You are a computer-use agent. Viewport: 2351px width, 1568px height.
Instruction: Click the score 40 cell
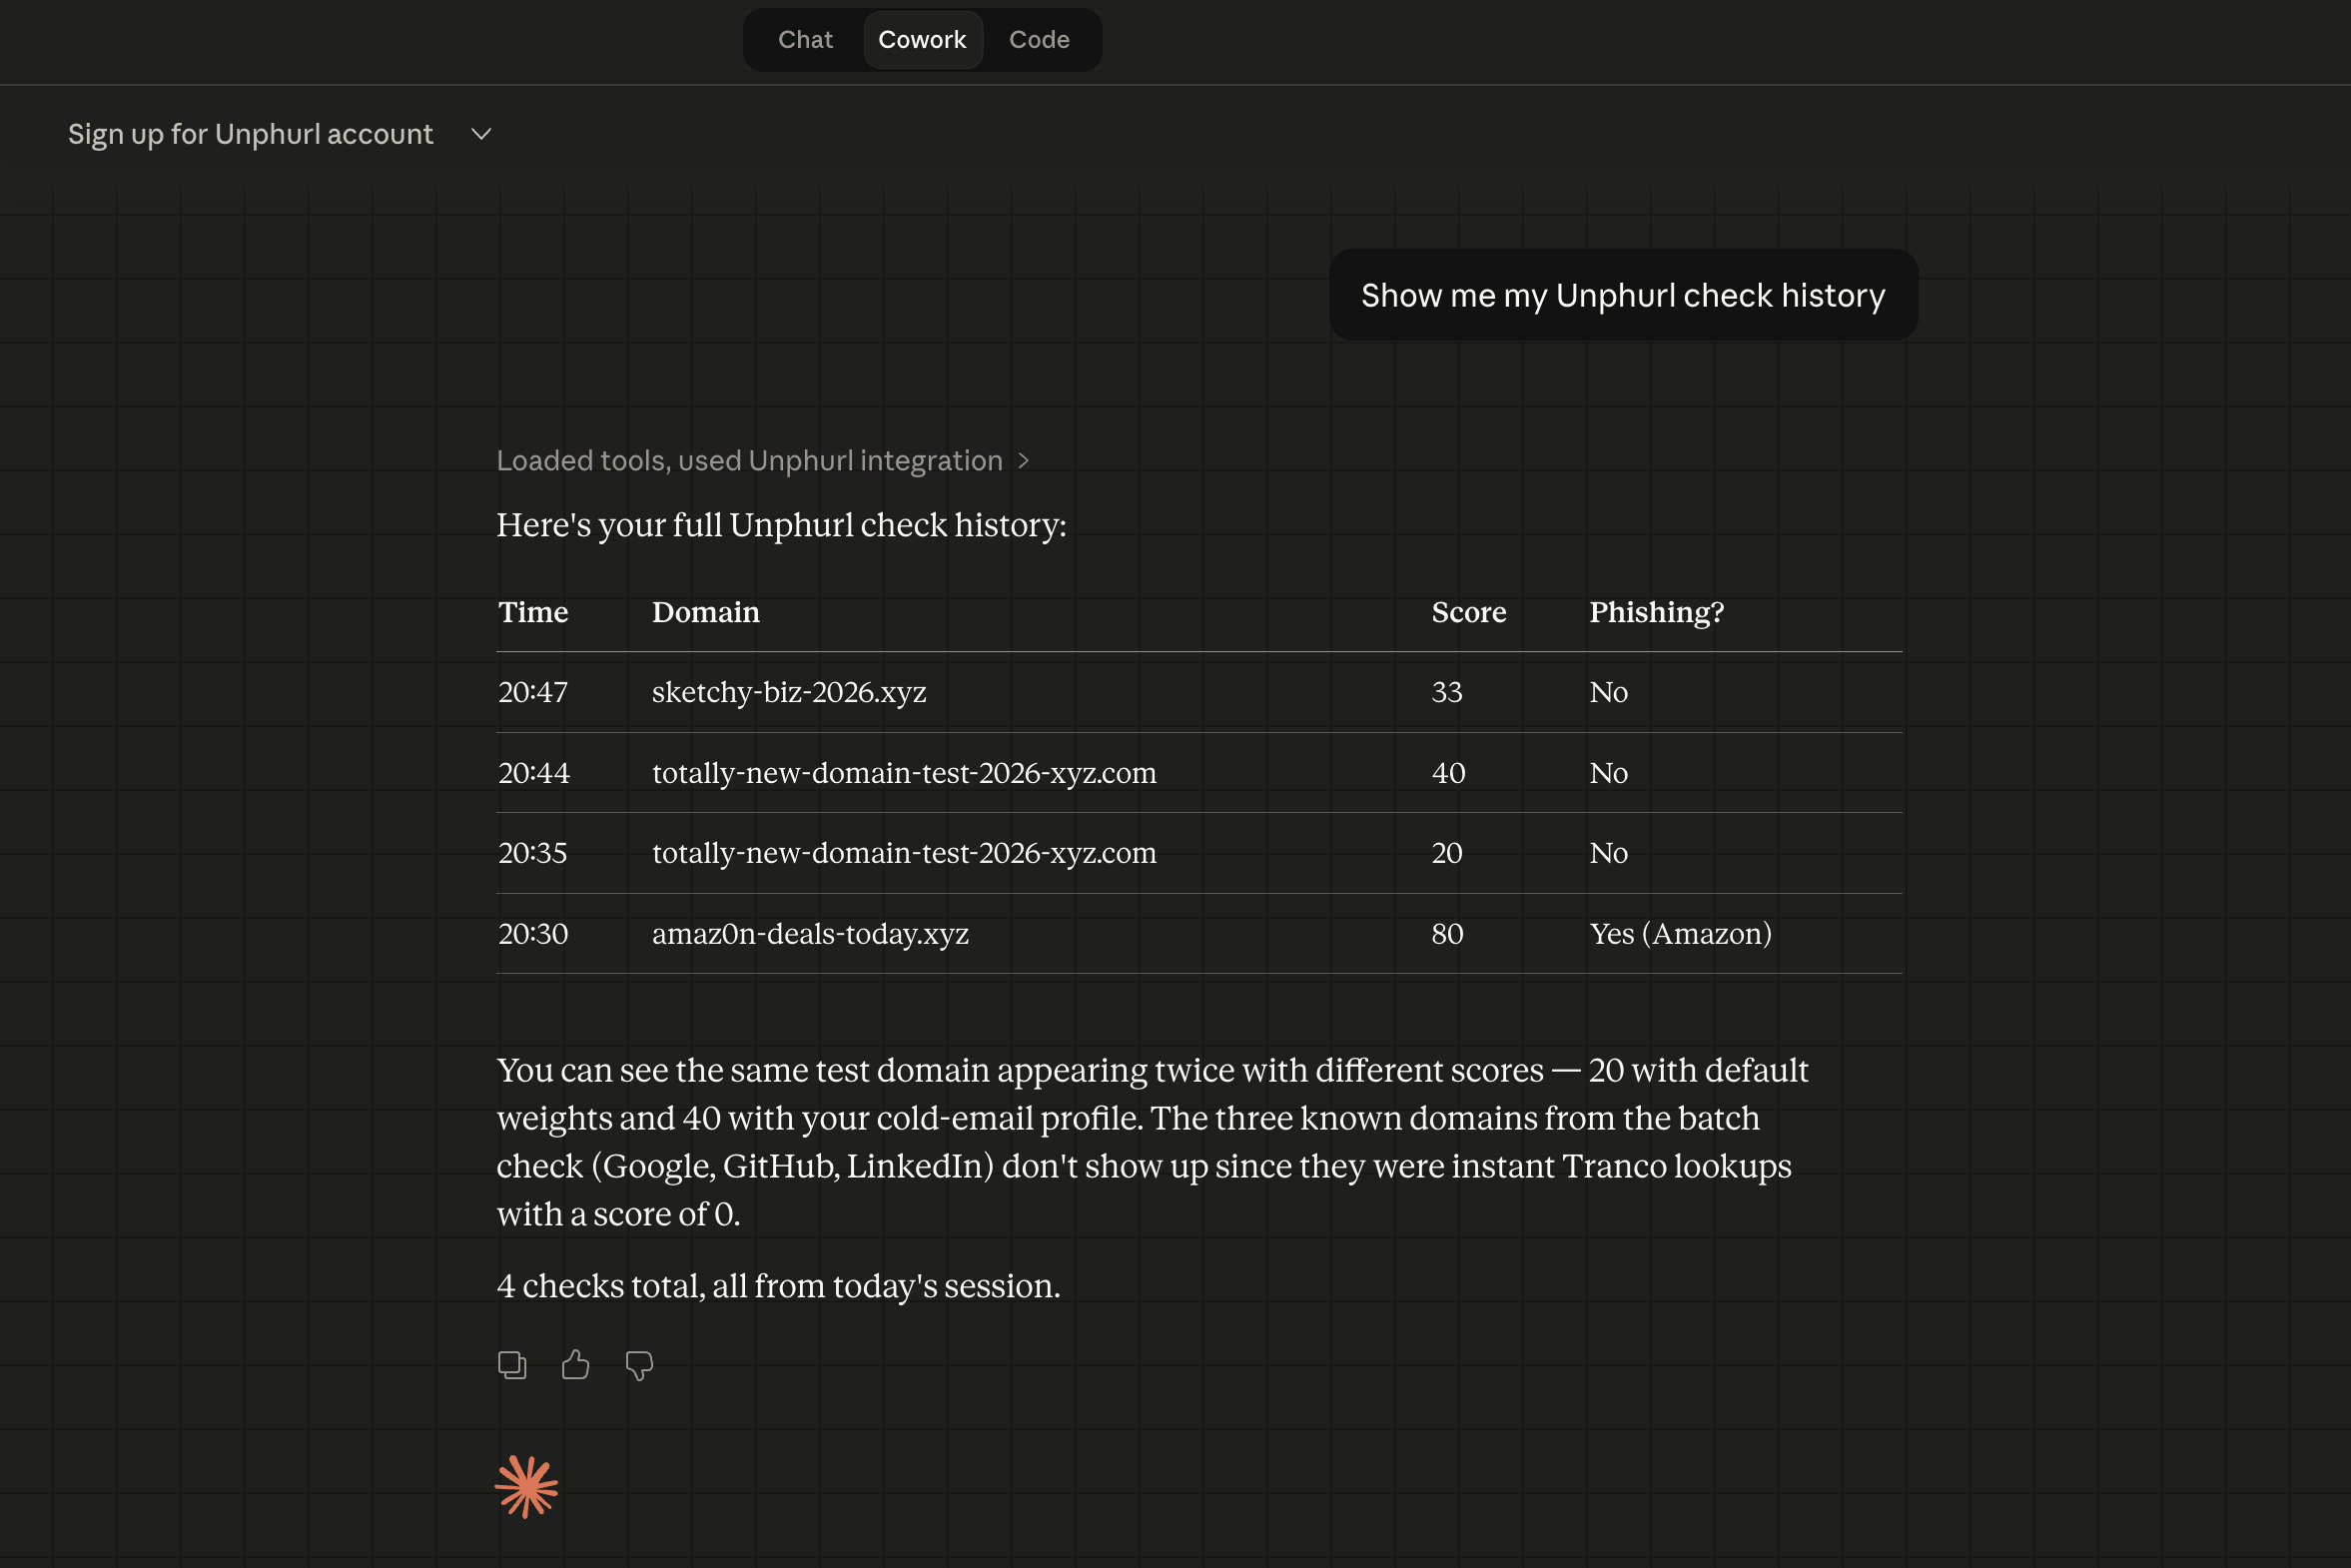(1448, 773)
